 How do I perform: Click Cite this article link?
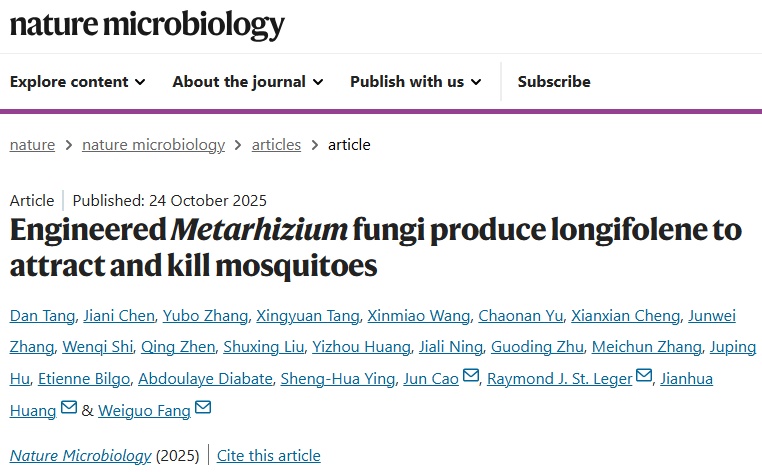(269, 456)
